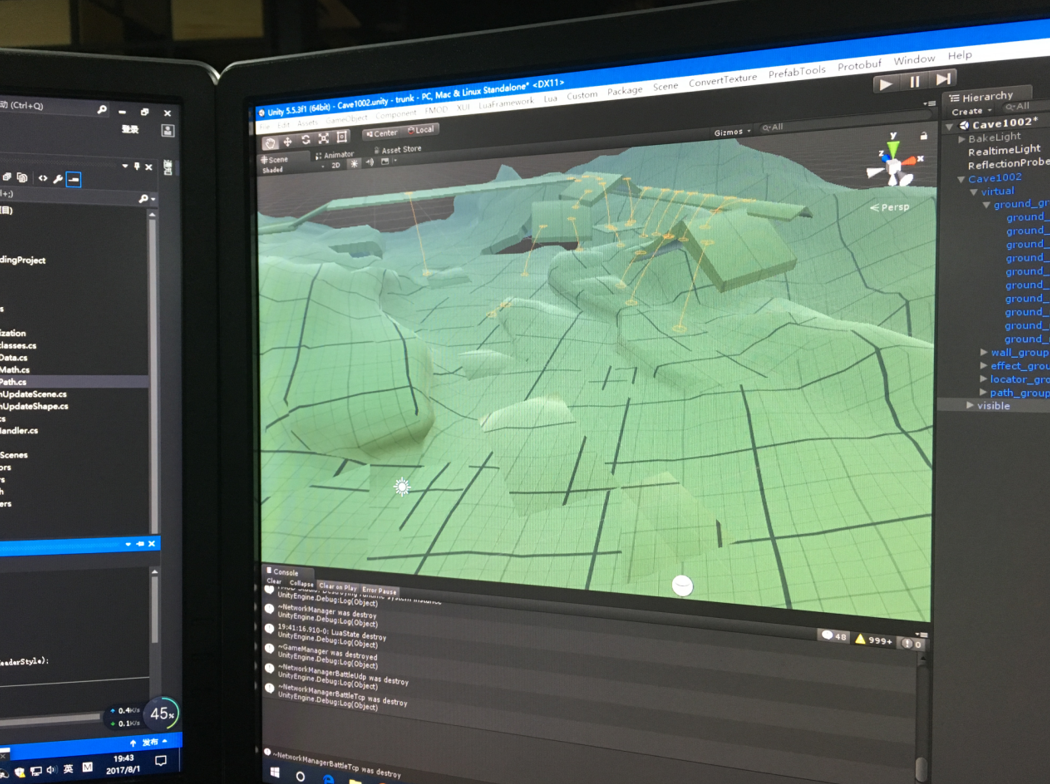Open the Window menu
1050x784 pixels.
[x=914, y=60]
